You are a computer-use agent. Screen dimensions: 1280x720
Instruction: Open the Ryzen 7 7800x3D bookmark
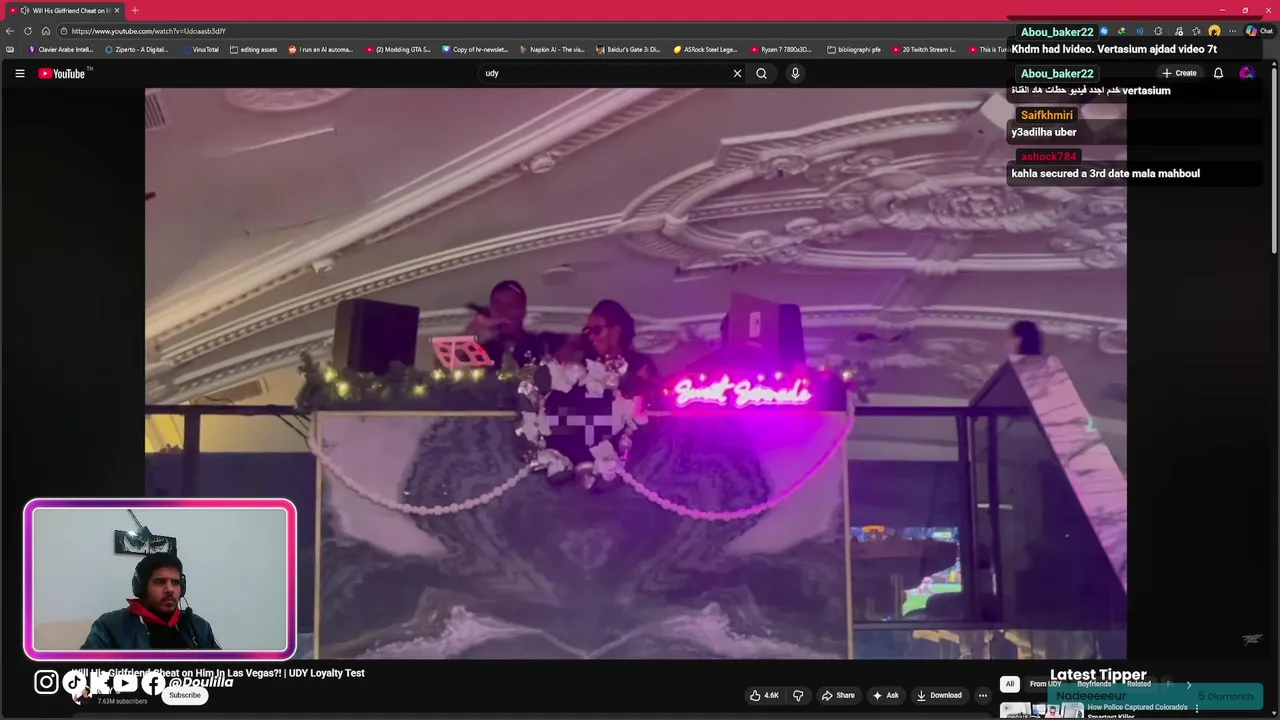pyautogui.click(x=783, y=49)
